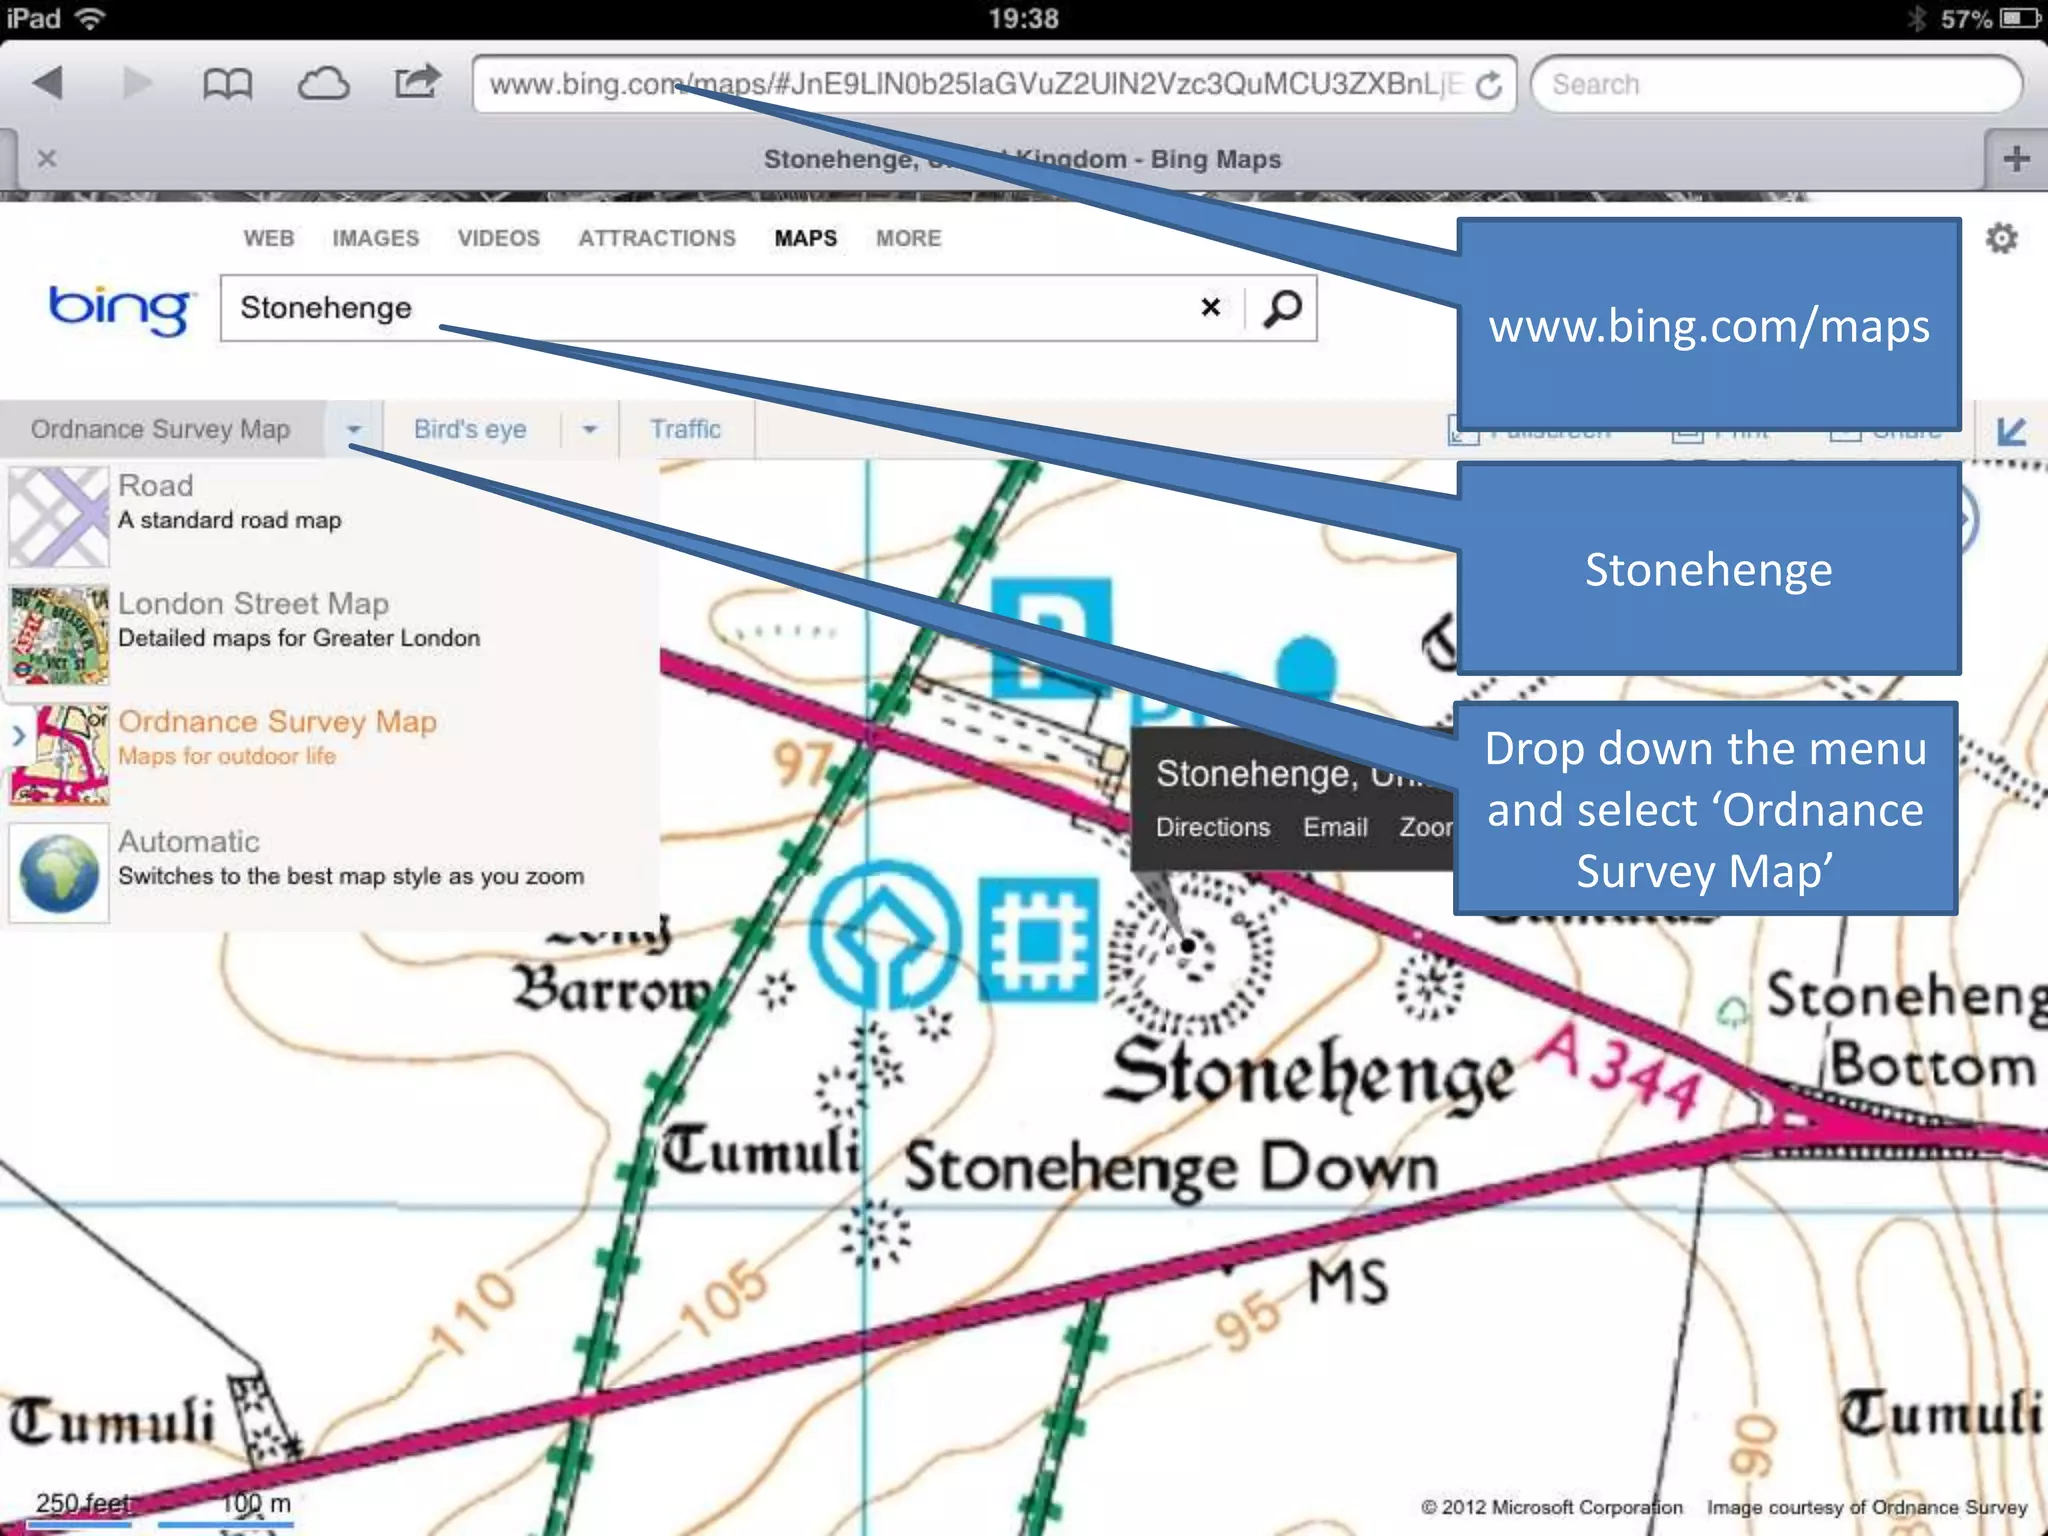Choose Ordnance Survey Map in the list

point(330,754)
